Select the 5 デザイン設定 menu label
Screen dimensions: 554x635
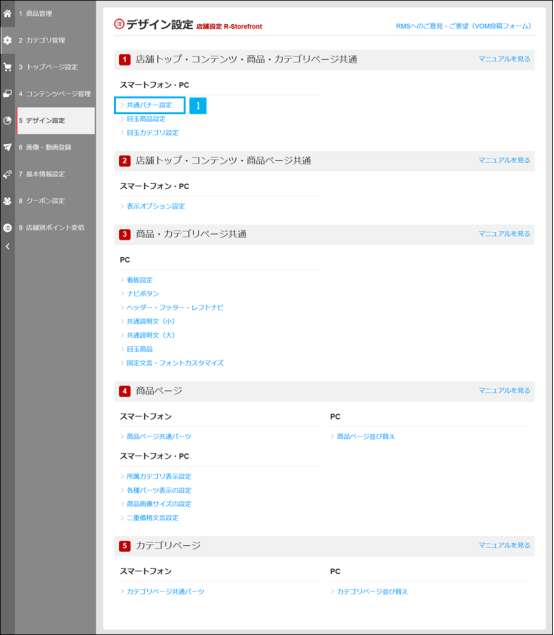click(x=42, y=120)
